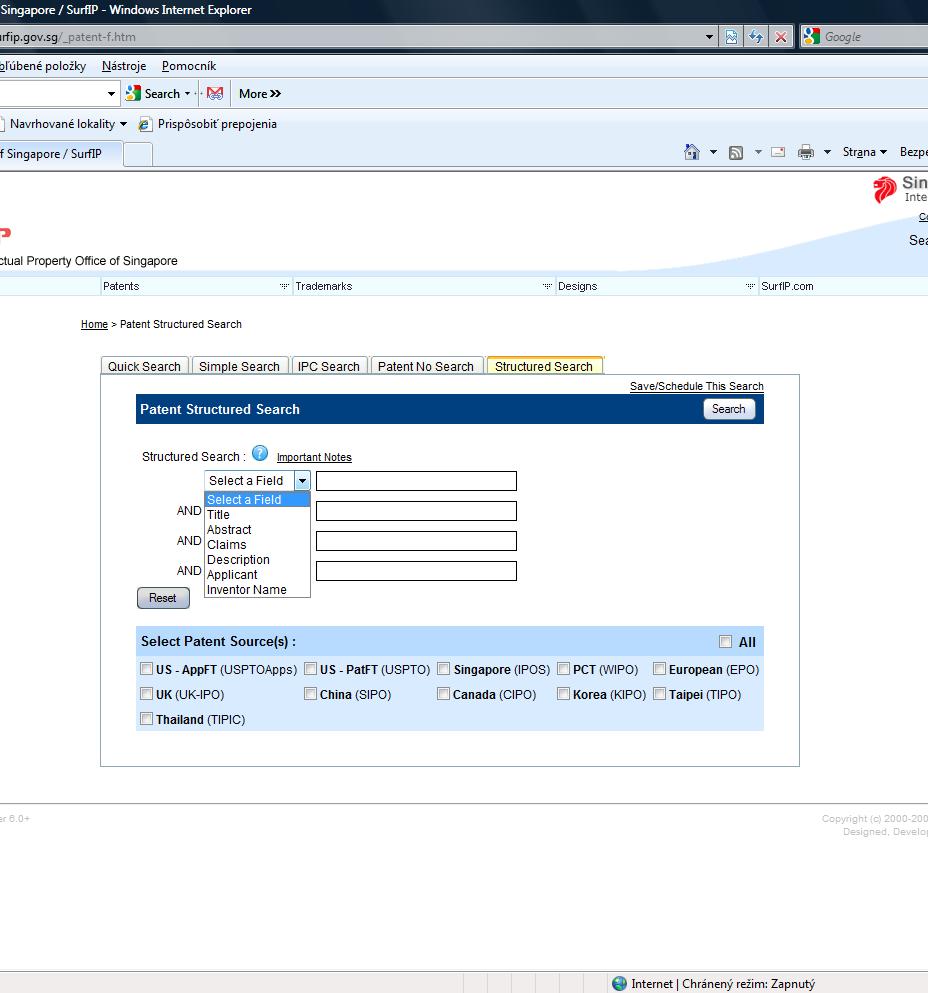928x993 pixels.
Task: Click the globe icon in status bar
Action: click(x=620, y=984)
